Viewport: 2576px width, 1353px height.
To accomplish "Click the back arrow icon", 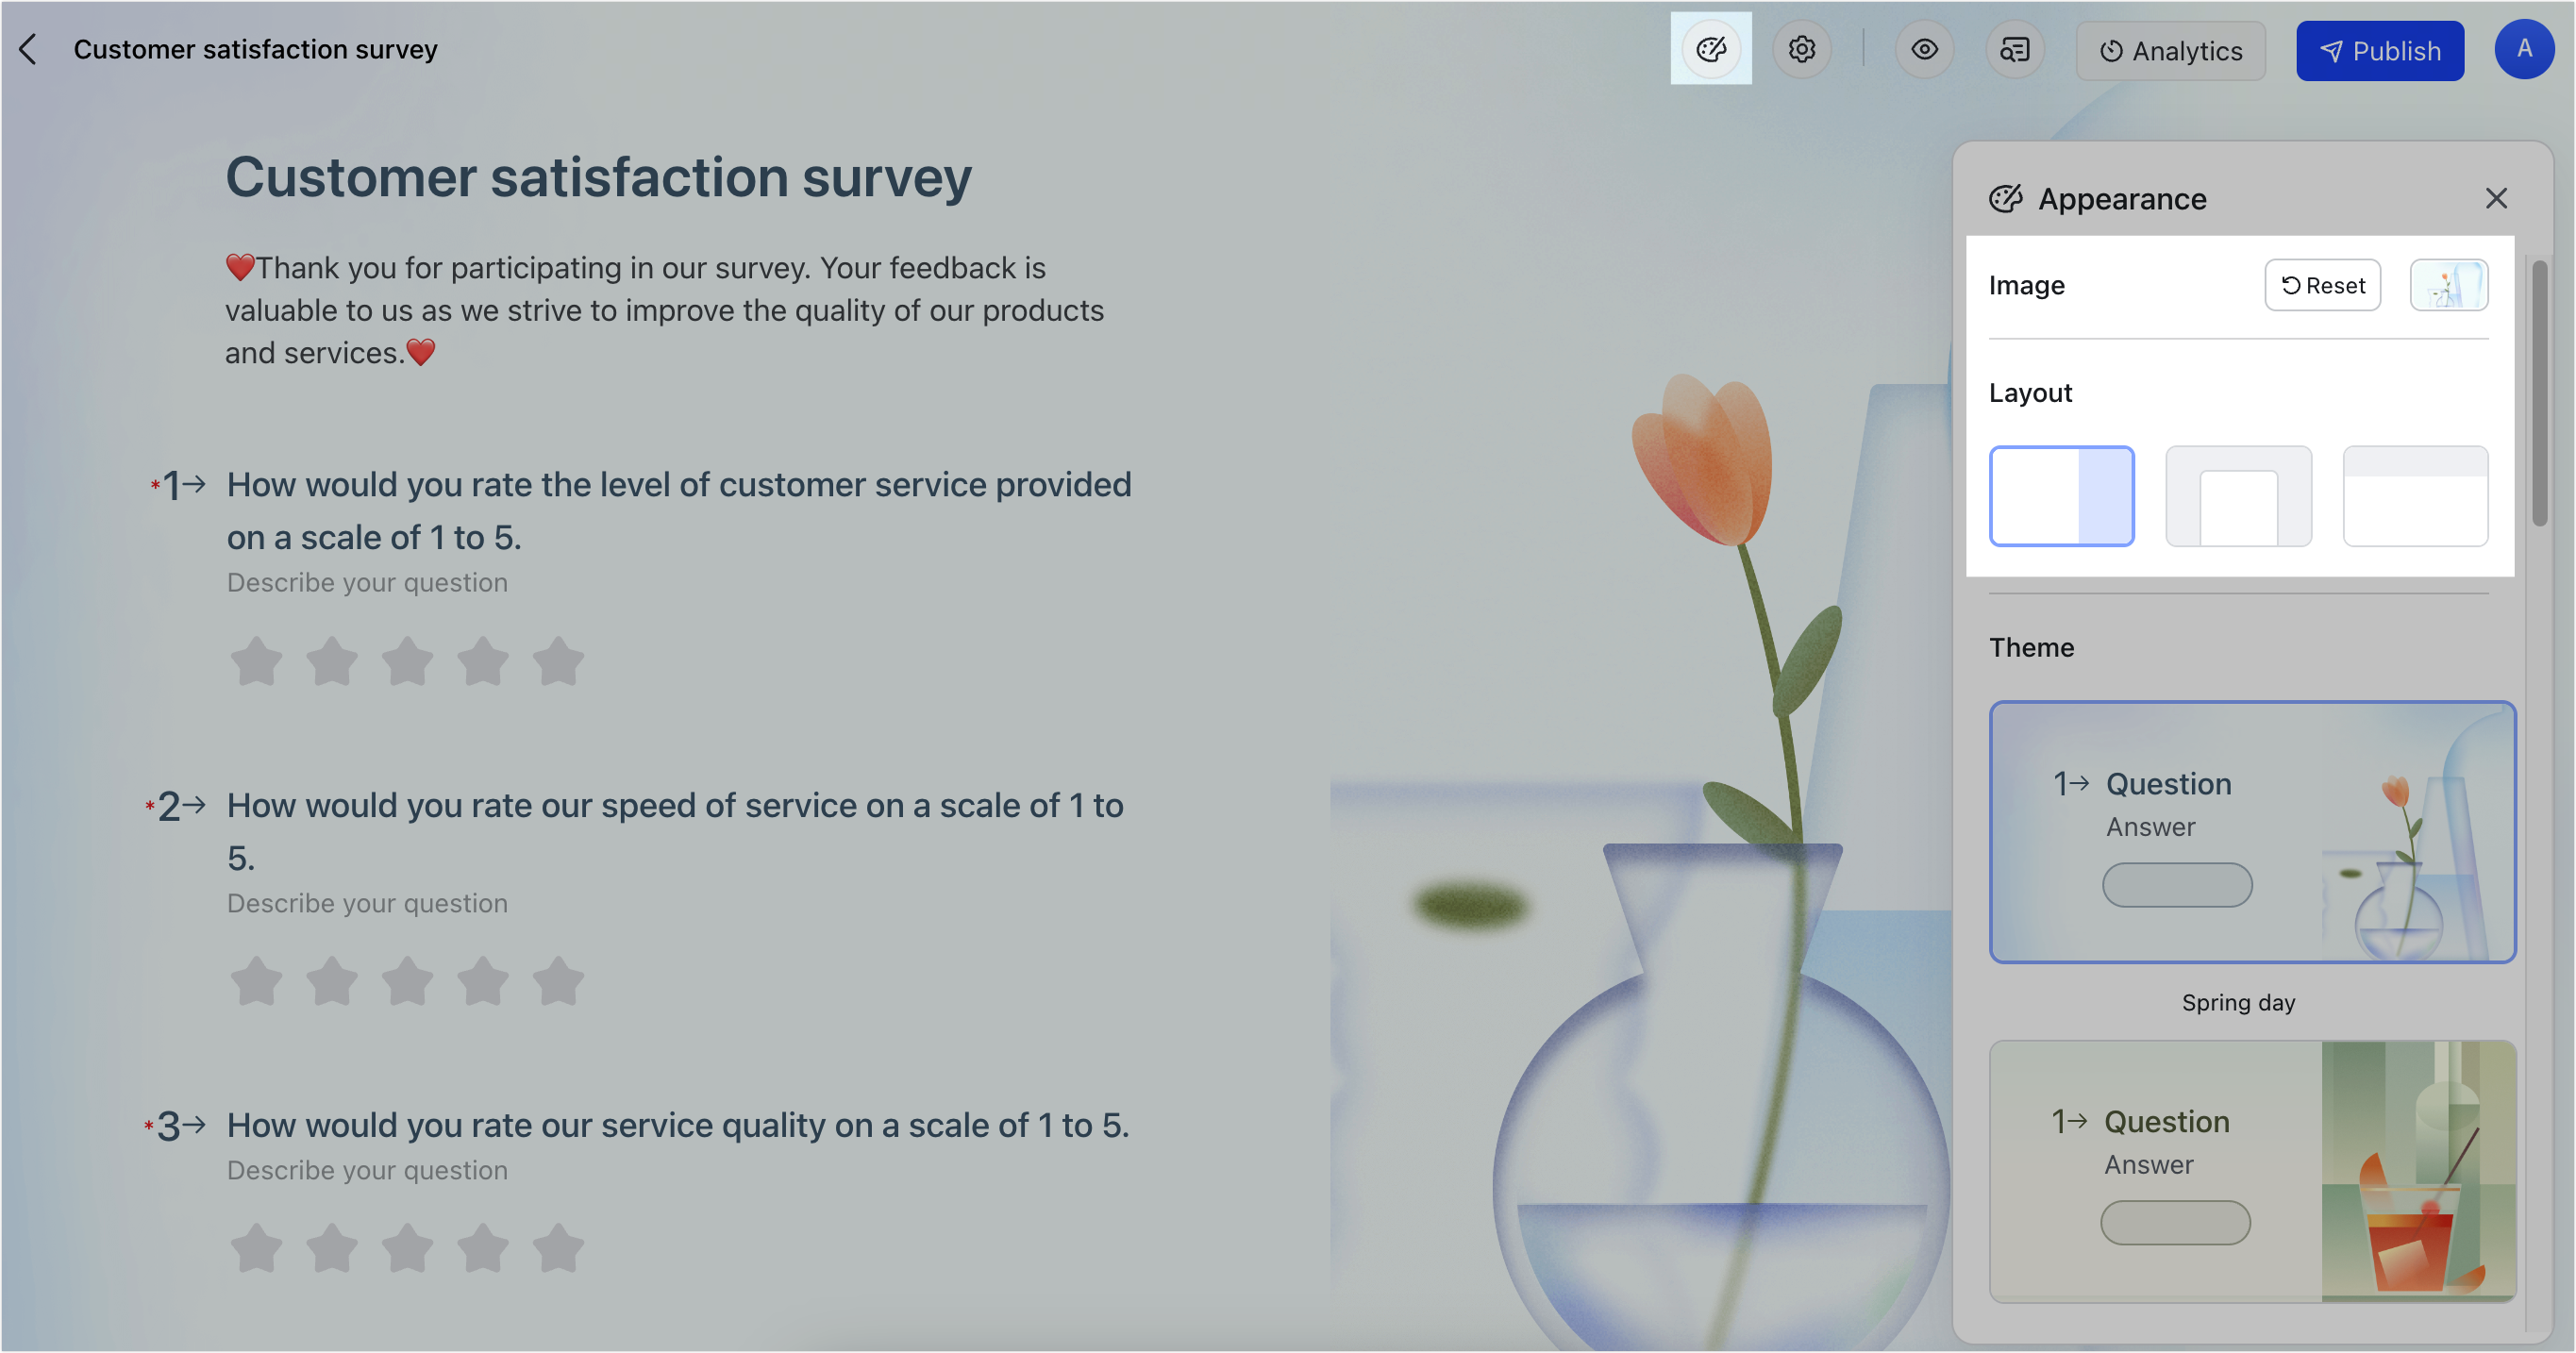I will click(x=28, y=49).
